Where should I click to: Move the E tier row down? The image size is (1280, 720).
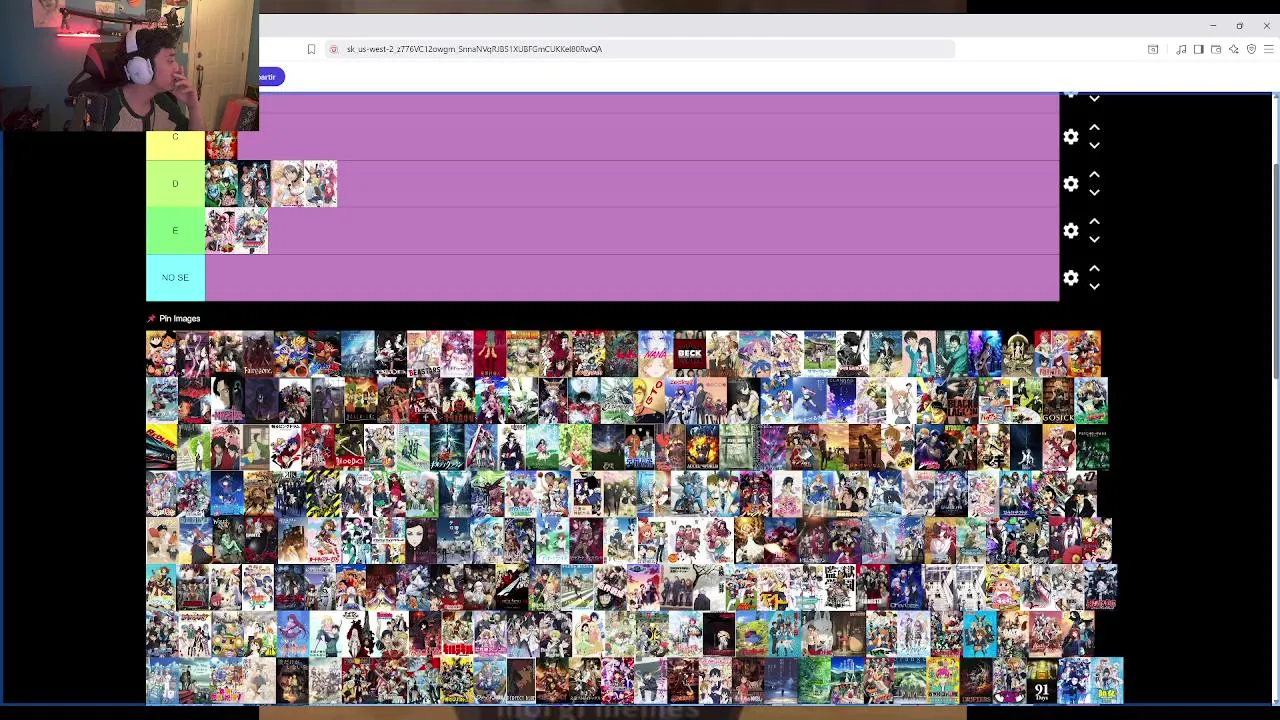click(1094, 240)
